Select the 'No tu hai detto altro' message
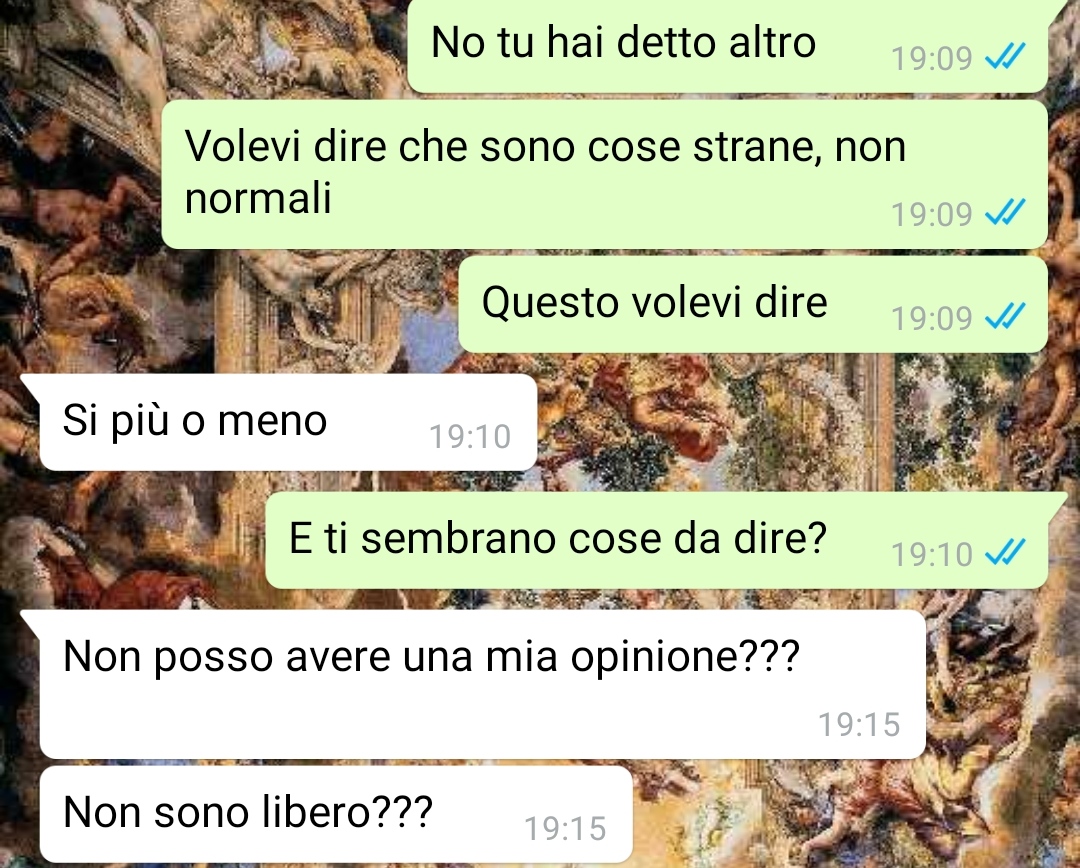The image size is (1080, 868). 728,45
